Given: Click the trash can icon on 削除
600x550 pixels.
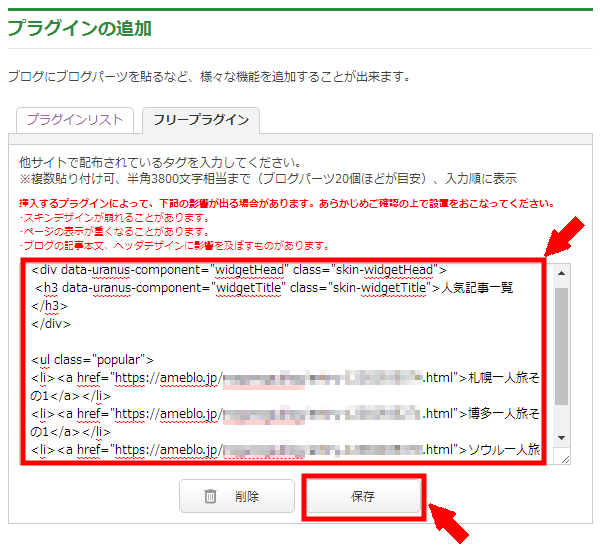Looking at the screenshot, I should [210, 496].
